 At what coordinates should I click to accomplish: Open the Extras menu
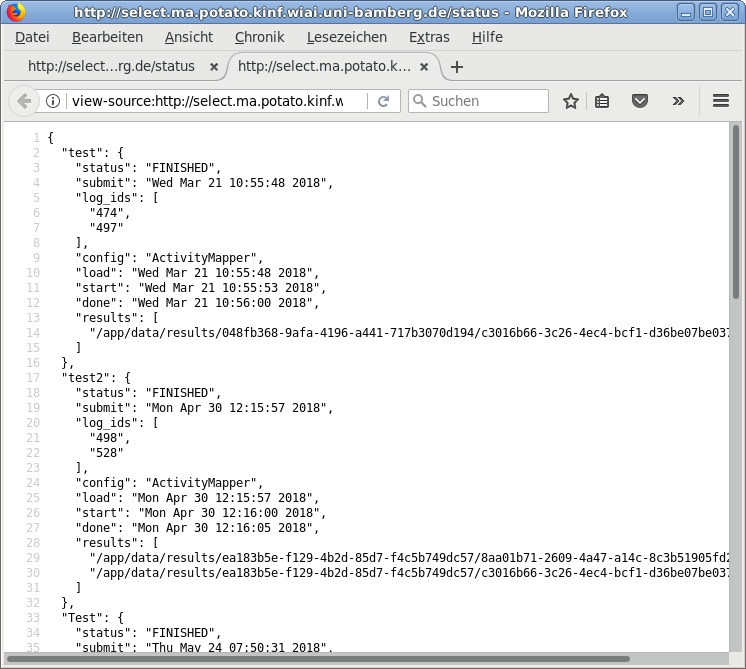pos(429,37)
